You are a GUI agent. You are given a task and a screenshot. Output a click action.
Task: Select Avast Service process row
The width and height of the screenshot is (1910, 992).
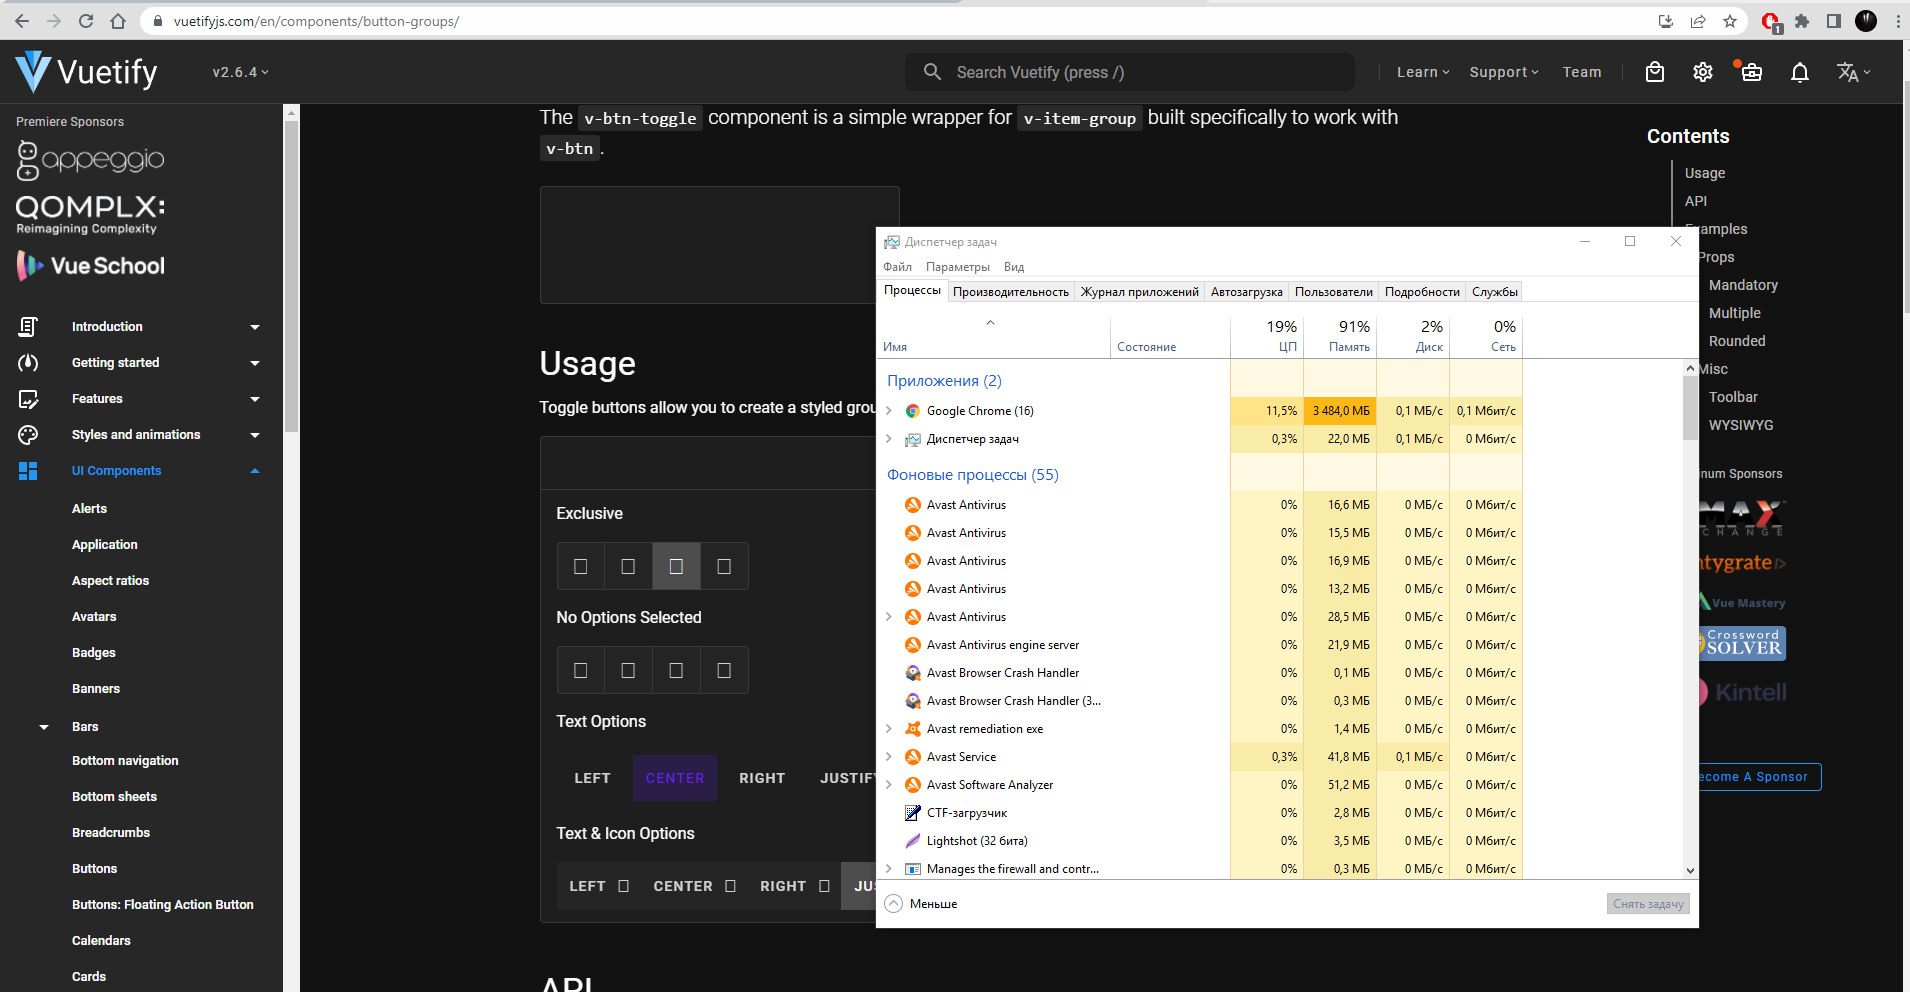click(x=1200, y=757)
